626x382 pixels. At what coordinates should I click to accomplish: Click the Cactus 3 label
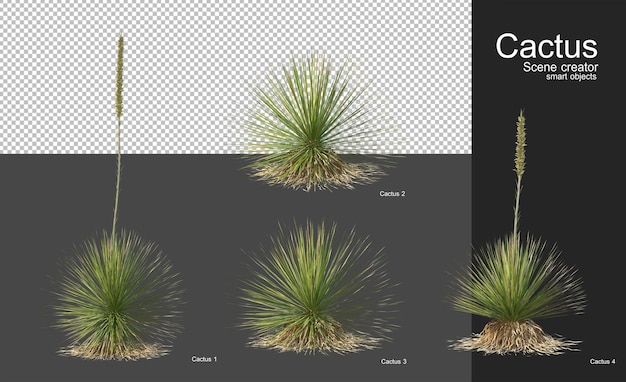(x=394, y=362)
